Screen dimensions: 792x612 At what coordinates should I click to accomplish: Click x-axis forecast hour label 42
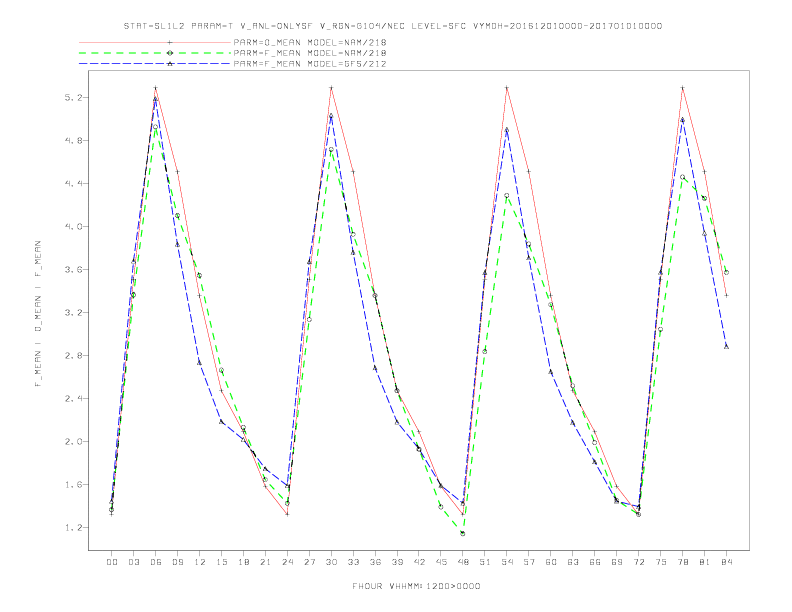pyautogui.click(x=419, y=562)
